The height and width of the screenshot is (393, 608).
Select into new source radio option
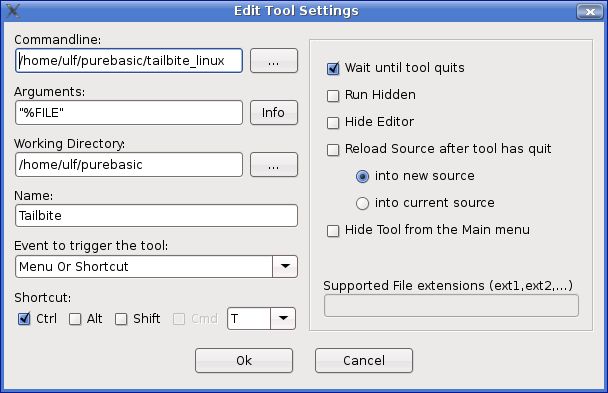click(362, 177)
